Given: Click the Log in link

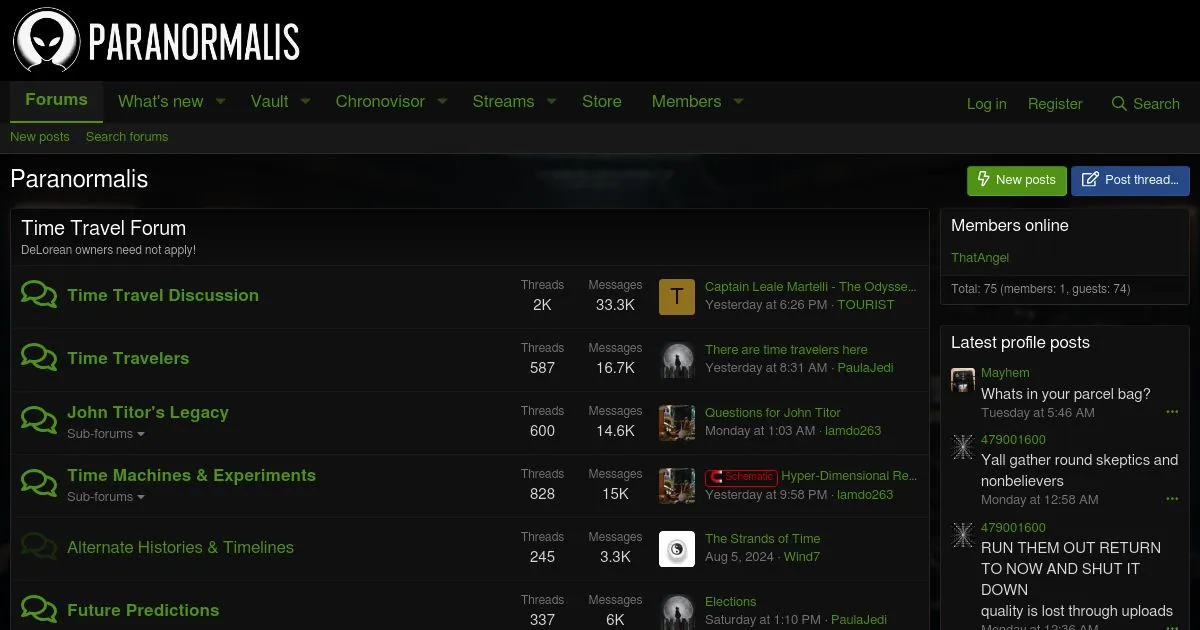Looking at the screenshot, I should coord(986,104).
